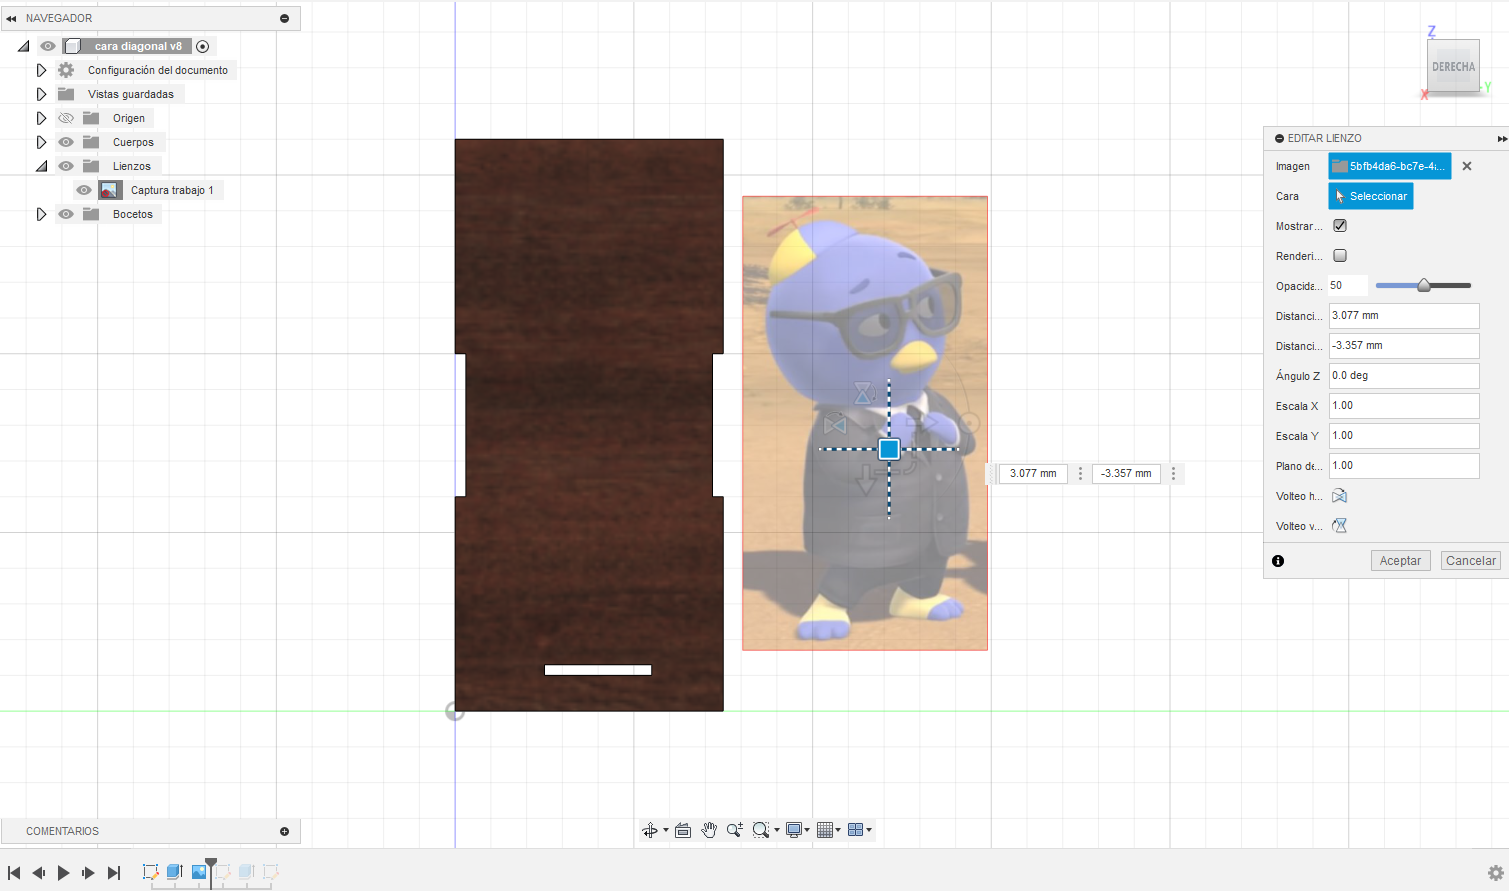Expand the Comentarios panel
The height and width of the screenshot is (891, 1509).
tap(285, 831)
